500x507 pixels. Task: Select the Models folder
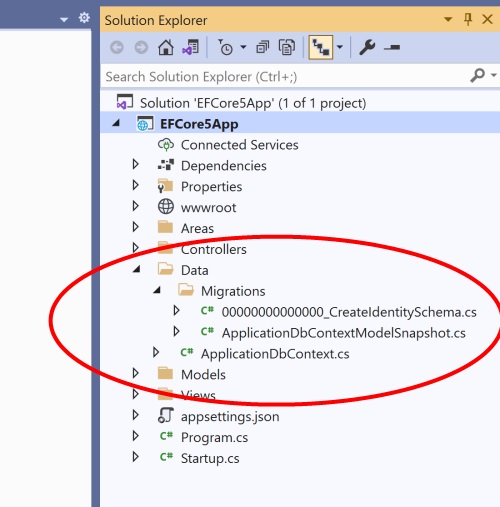pyautogui.click(x=203, y=375)
